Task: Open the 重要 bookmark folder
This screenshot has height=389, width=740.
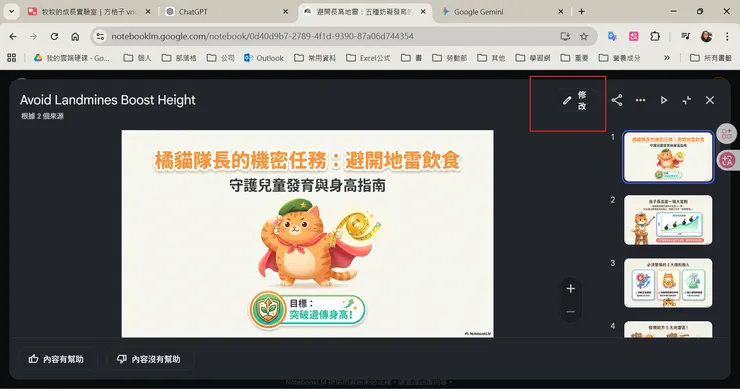Action: pyautogui.click(x=574, y=58)
